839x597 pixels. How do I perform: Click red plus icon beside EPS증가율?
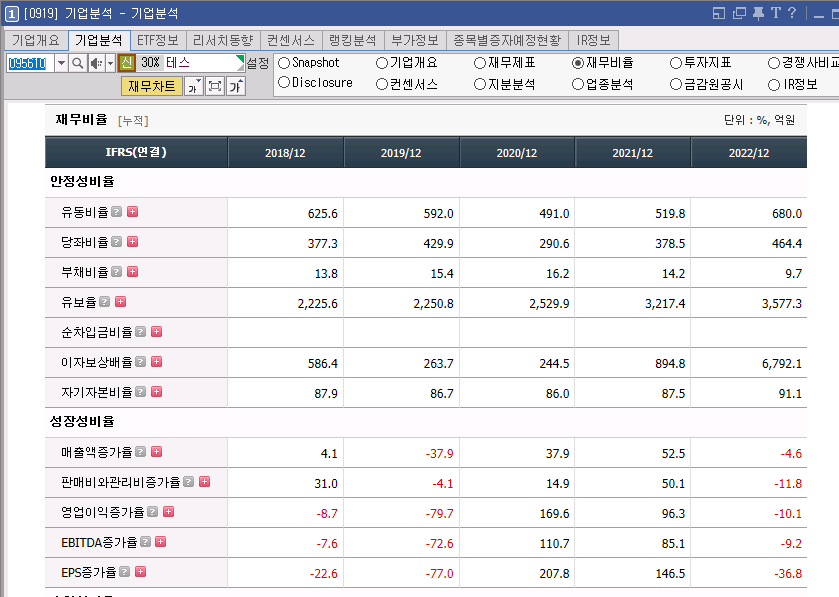coord(140,572)
